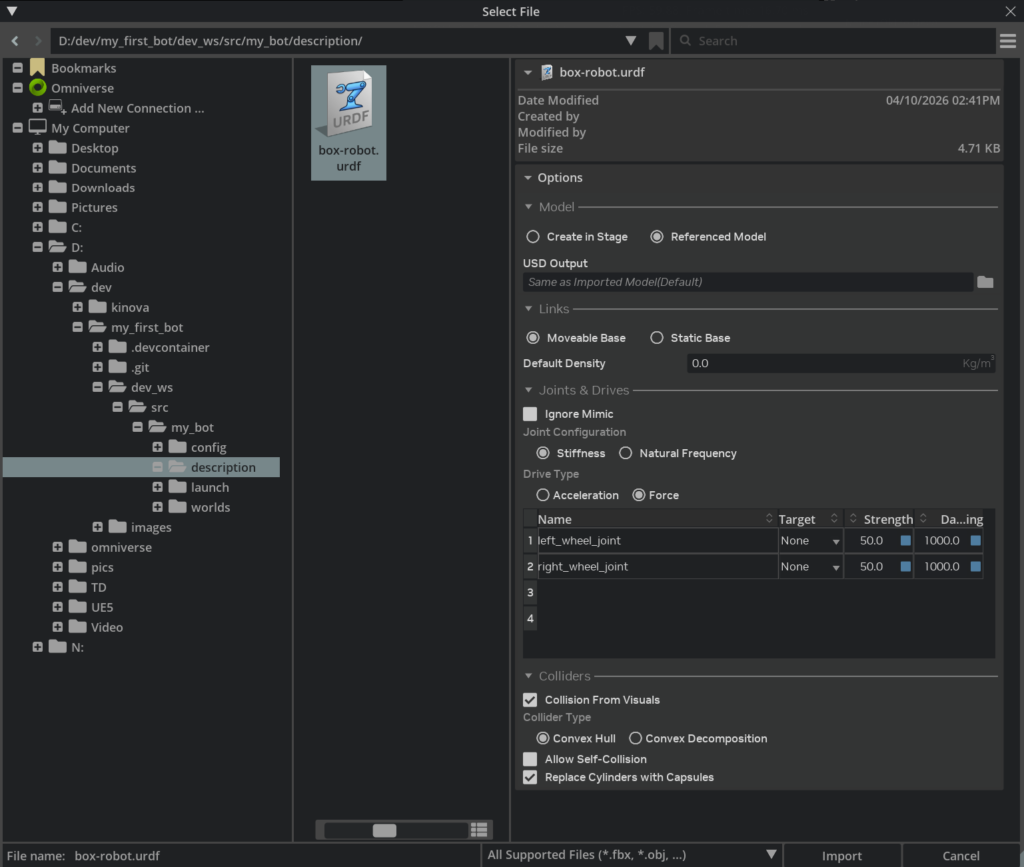Toggle grid/list view icon at bottom
This screenshot has width=1024, height=867.
point(479,830)
